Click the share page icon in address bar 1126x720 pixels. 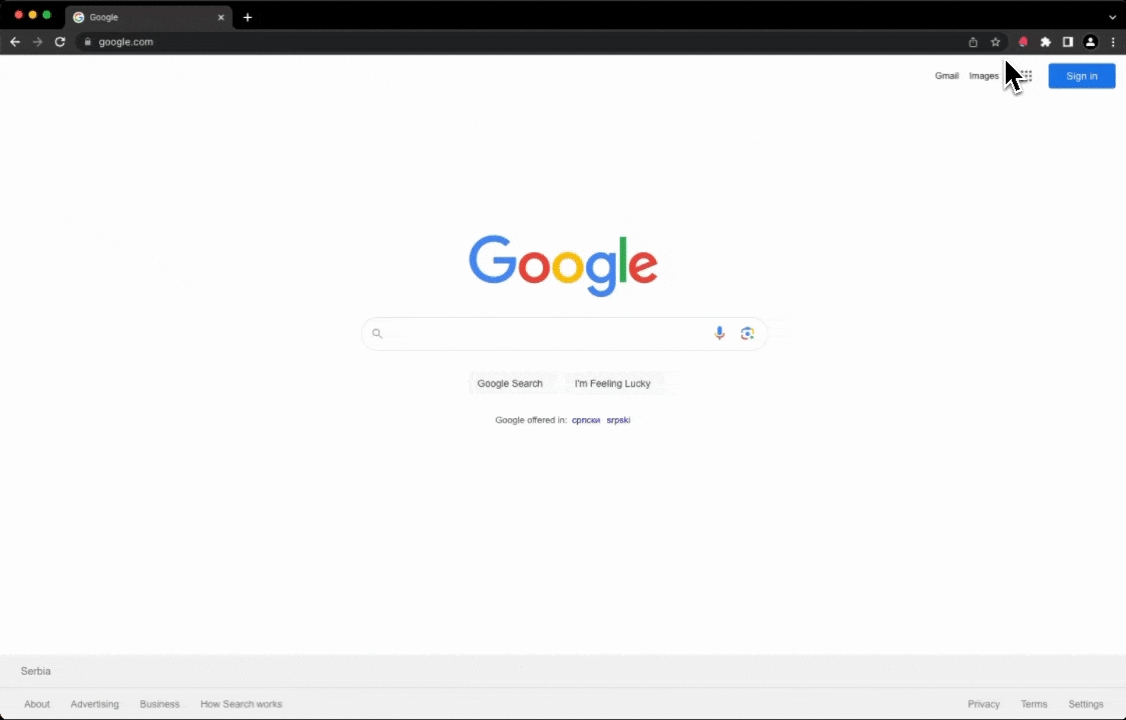tap(973, 42)
